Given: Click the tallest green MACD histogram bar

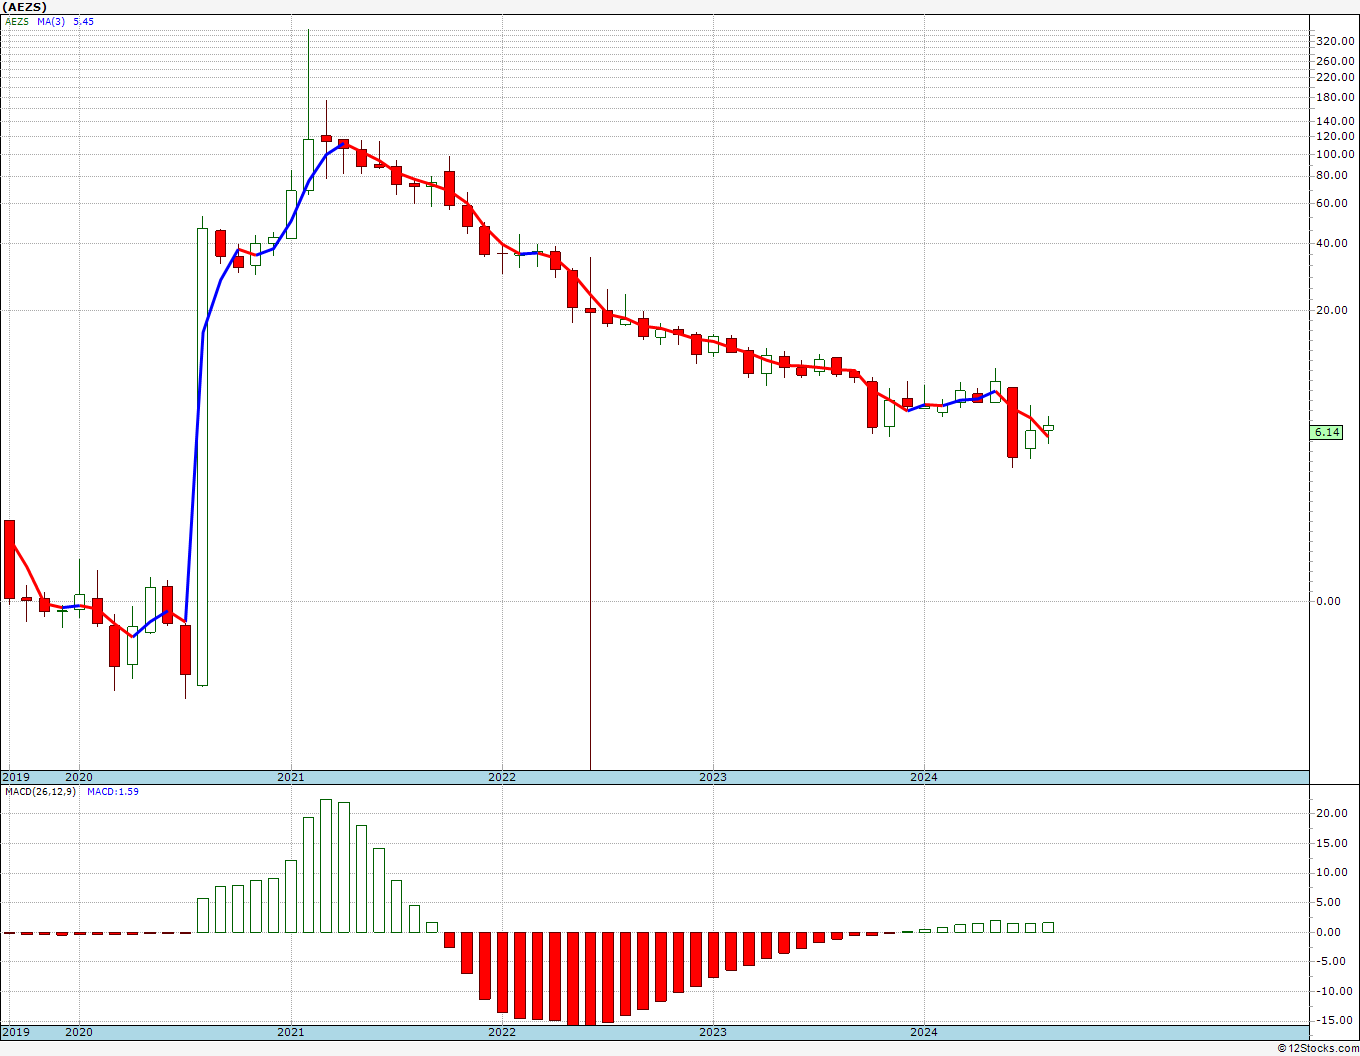Looking at the screenshot, I should tap(326, 866).
